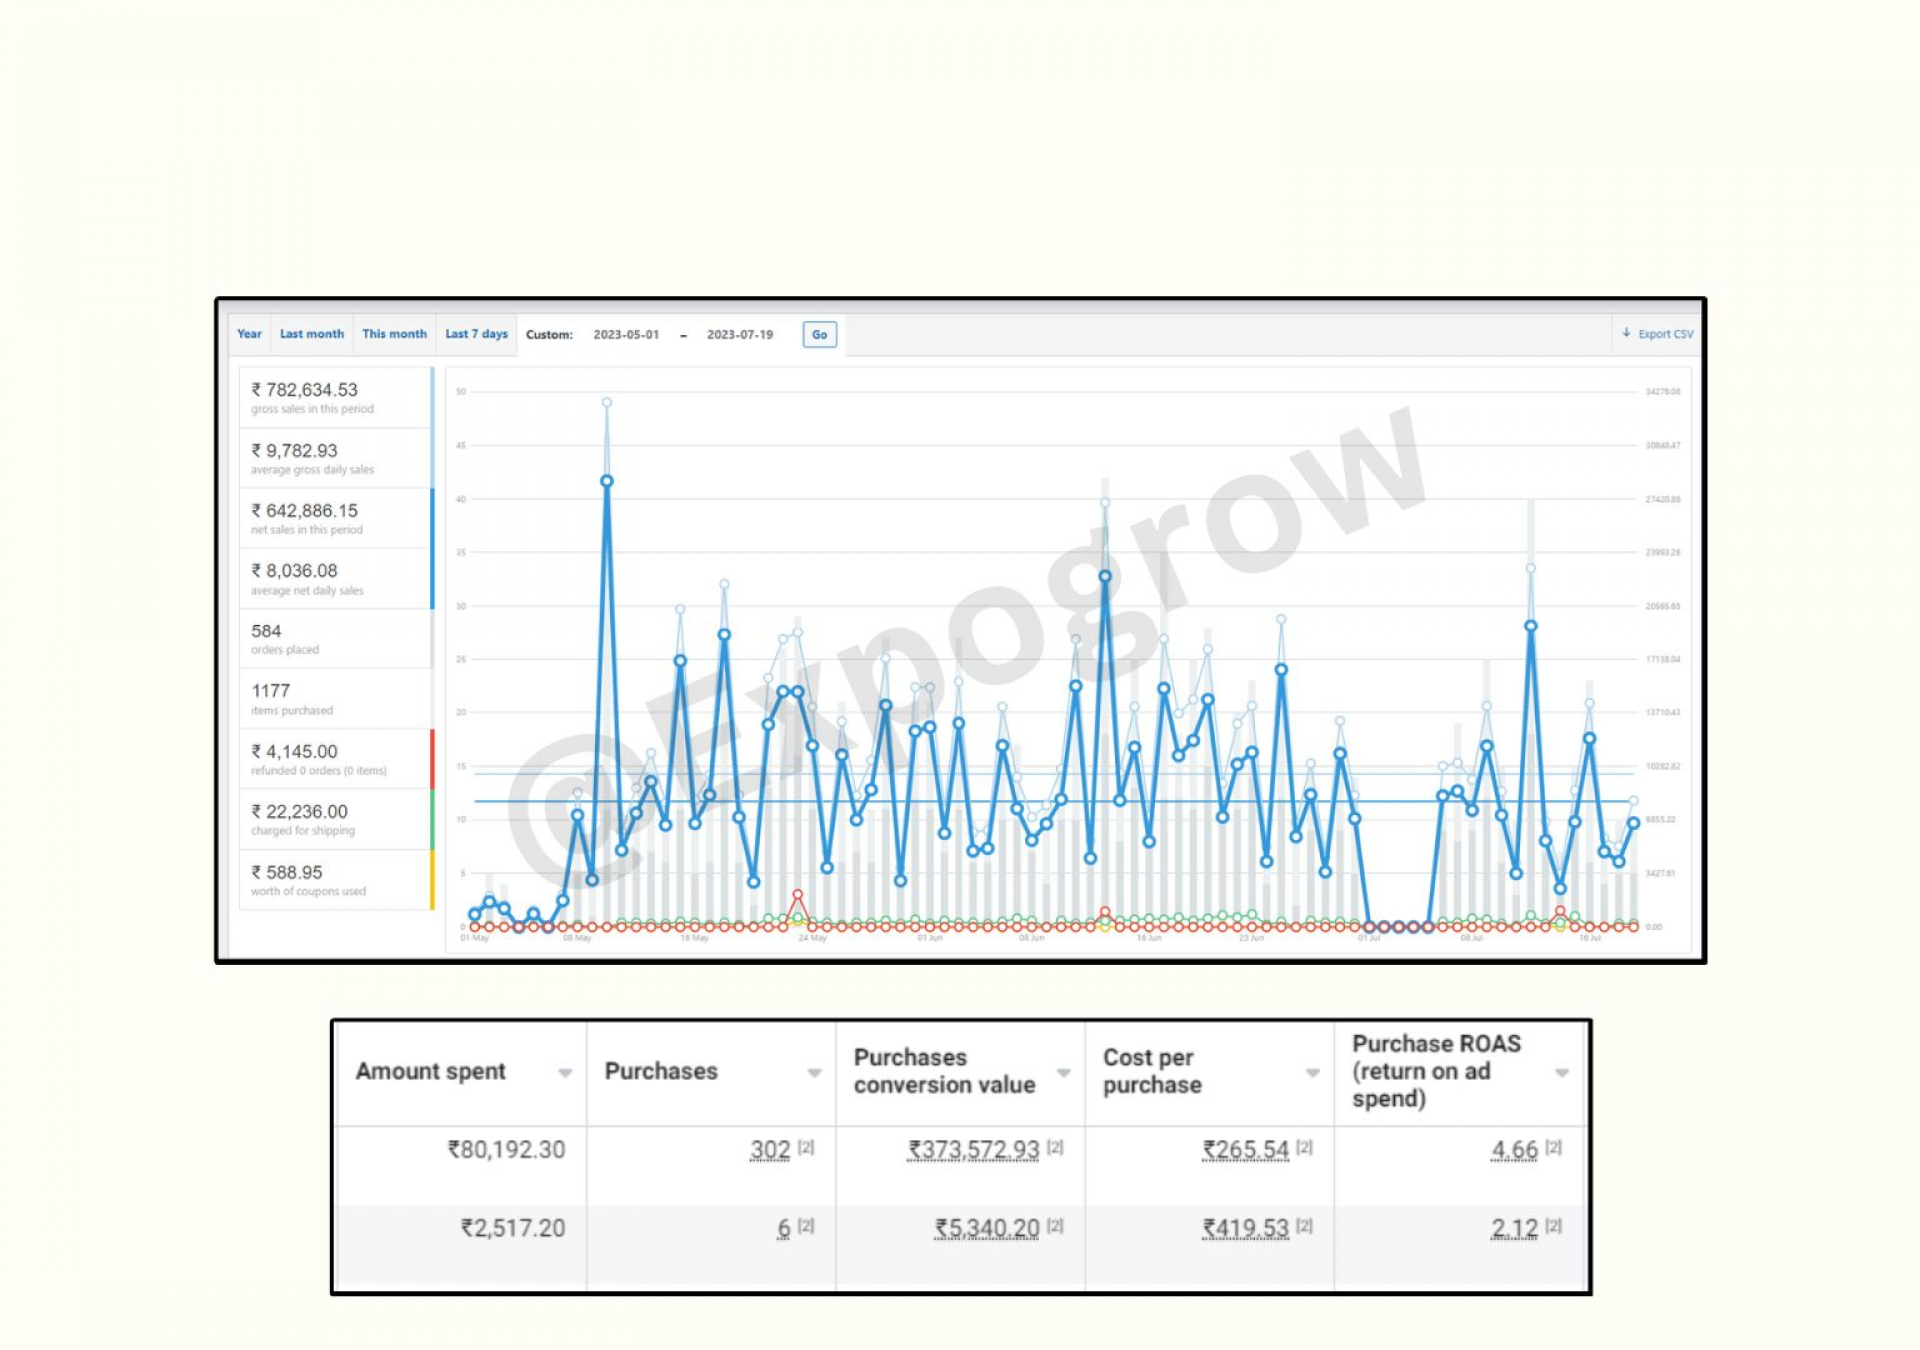Click the blue net sales color bar
1920x1350 pixels.
tap(431, 546)
